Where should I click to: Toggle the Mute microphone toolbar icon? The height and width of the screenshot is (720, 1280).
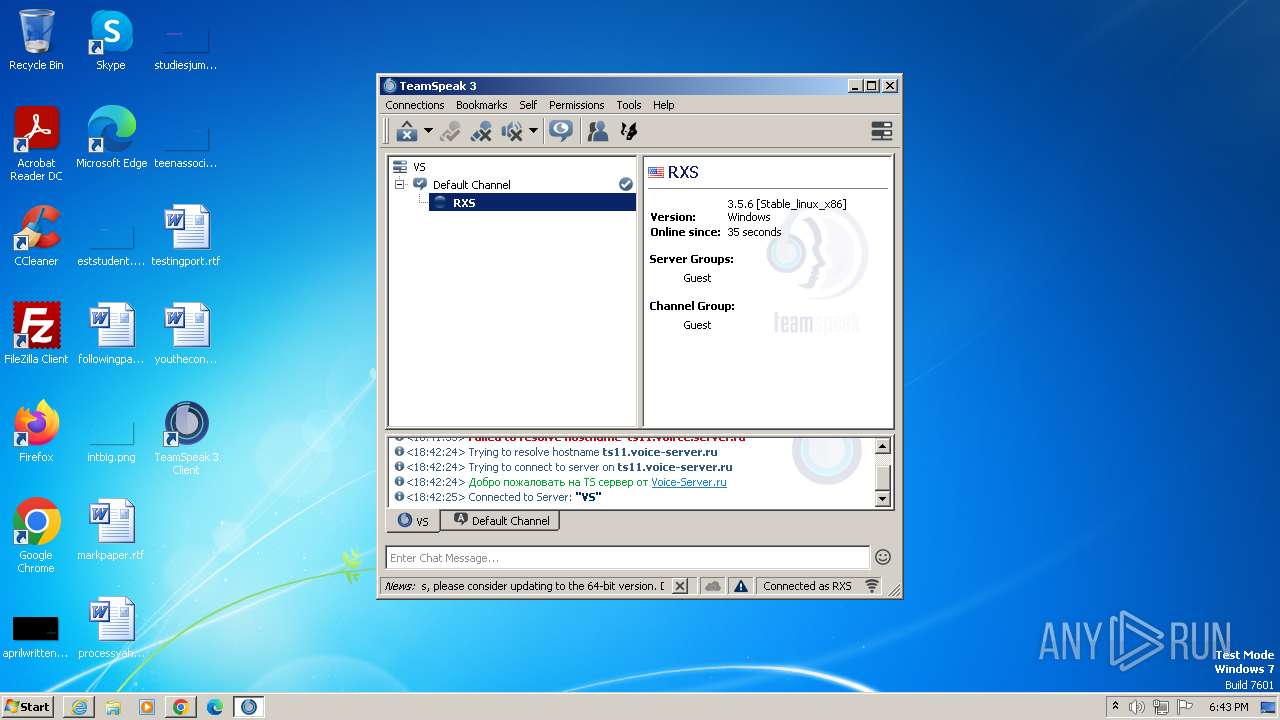(x=481, y=131)
